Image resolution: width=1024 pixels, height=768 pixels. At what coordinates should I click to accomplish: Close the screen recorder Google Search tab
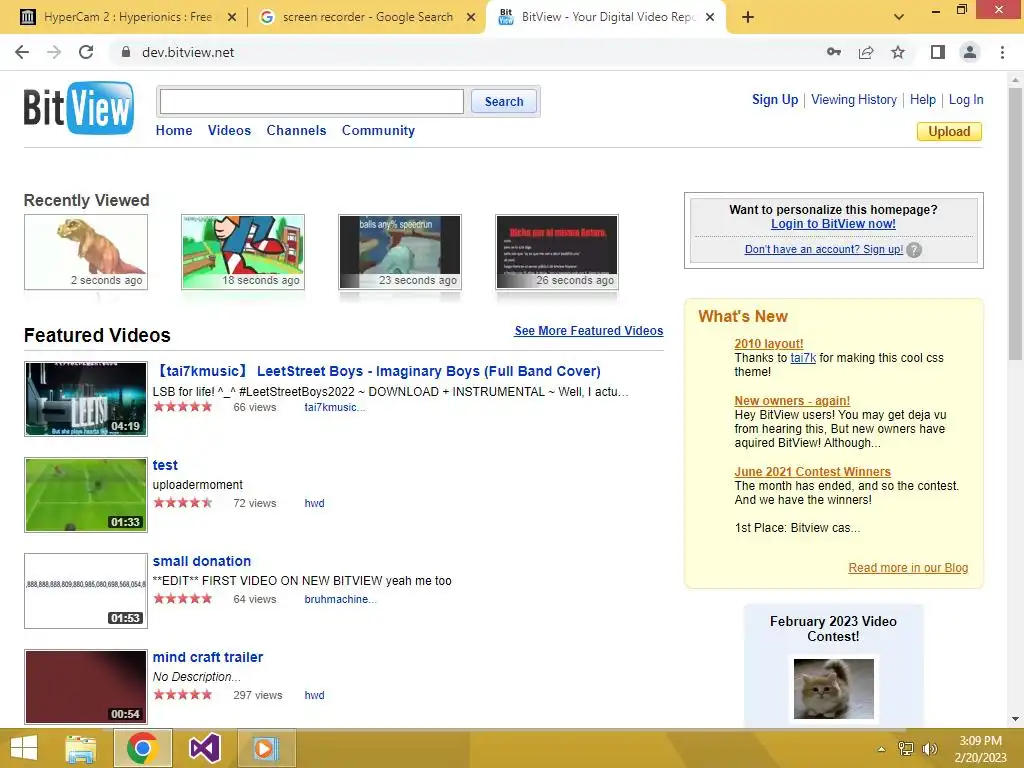coord(471,17)
